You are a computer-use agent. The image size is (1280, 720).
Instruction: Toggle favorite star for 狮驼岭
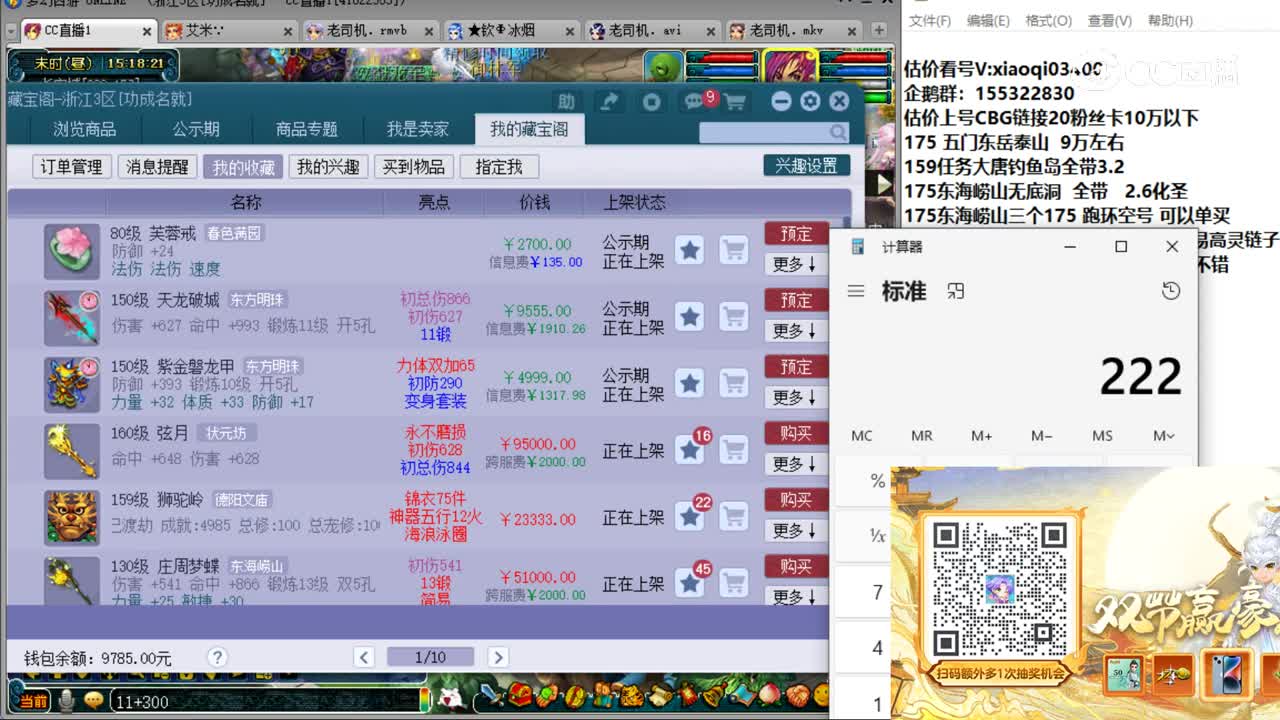tap(689, 517)
